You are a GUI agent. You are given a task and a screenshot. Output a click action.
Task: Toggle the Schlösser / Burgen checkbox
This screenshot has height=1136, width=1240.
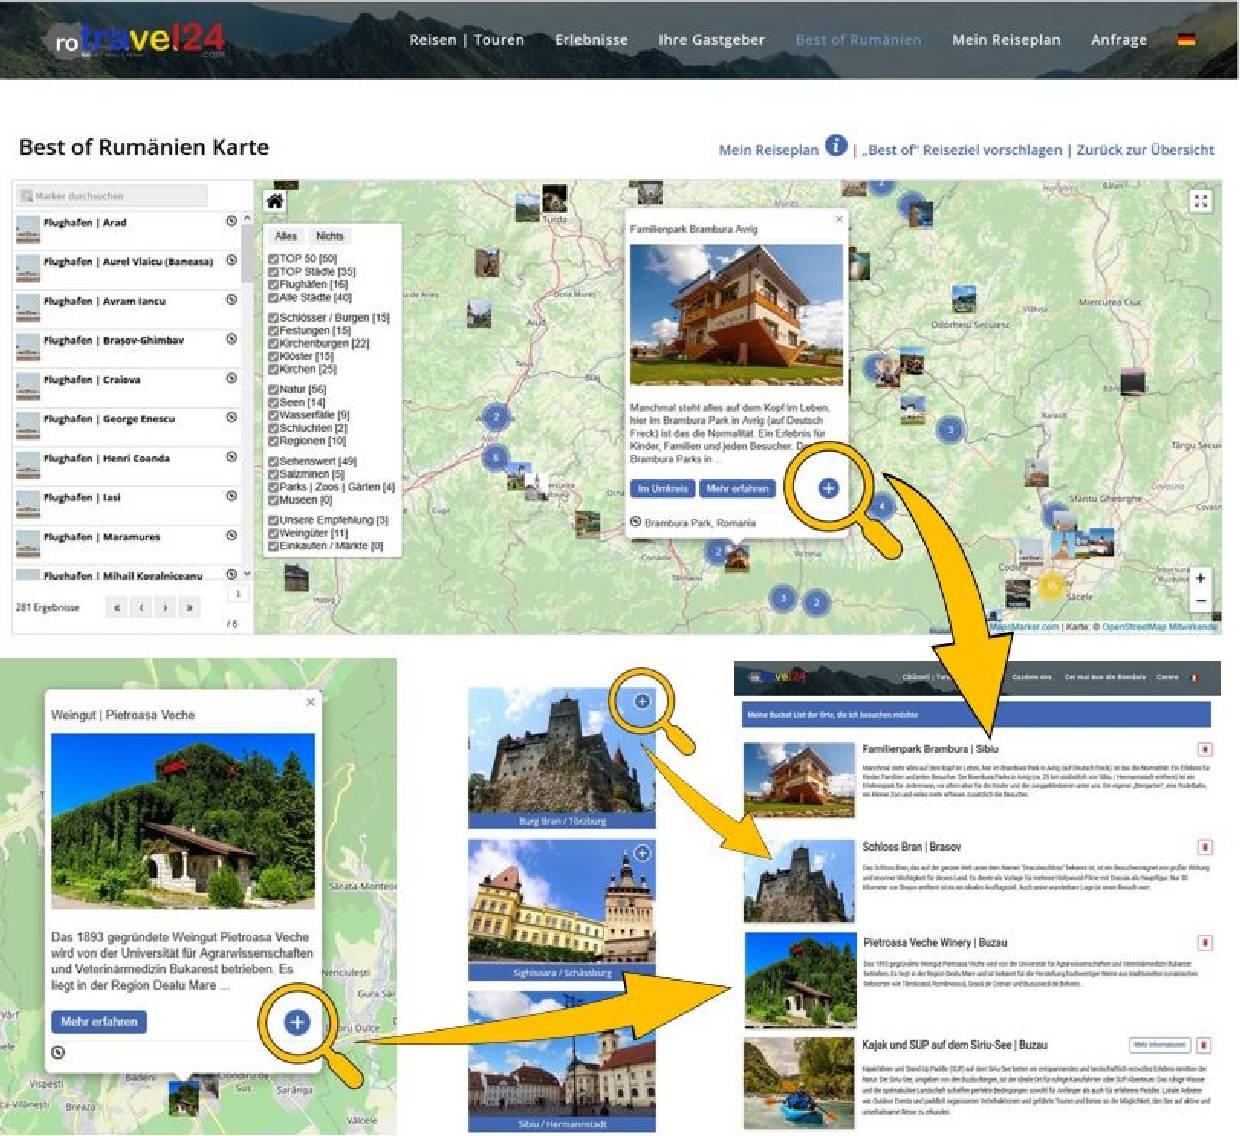(x=273, y=317)
